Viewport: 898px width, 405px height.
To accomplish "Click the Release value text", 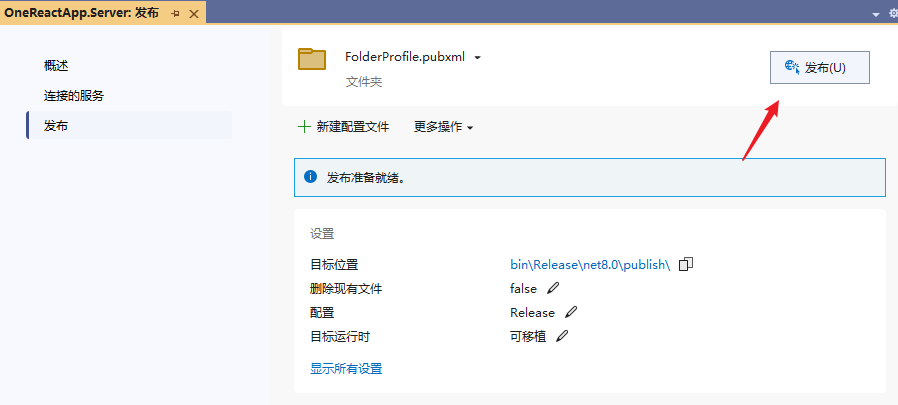I will coord(533,313).
